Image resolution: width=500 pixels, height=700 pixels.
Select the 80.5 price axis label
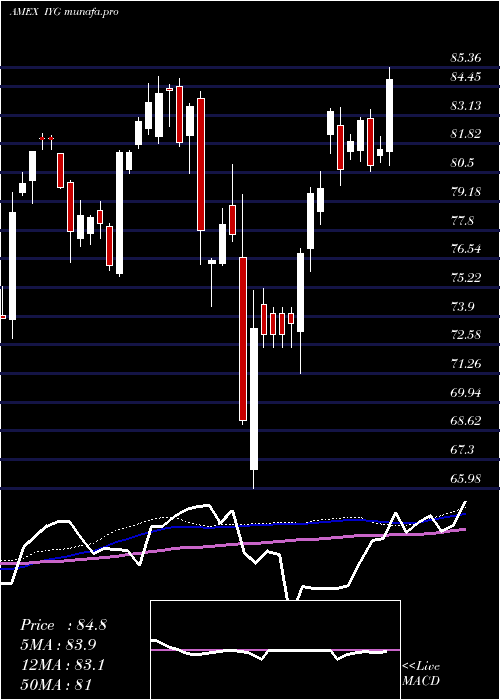pyautogui.click(x=462, y=163)
